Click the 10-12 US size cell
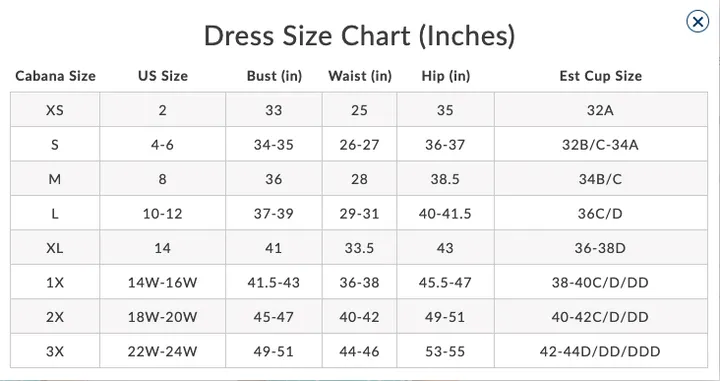This screenshot has height=381, width=720. click(163, 213)
